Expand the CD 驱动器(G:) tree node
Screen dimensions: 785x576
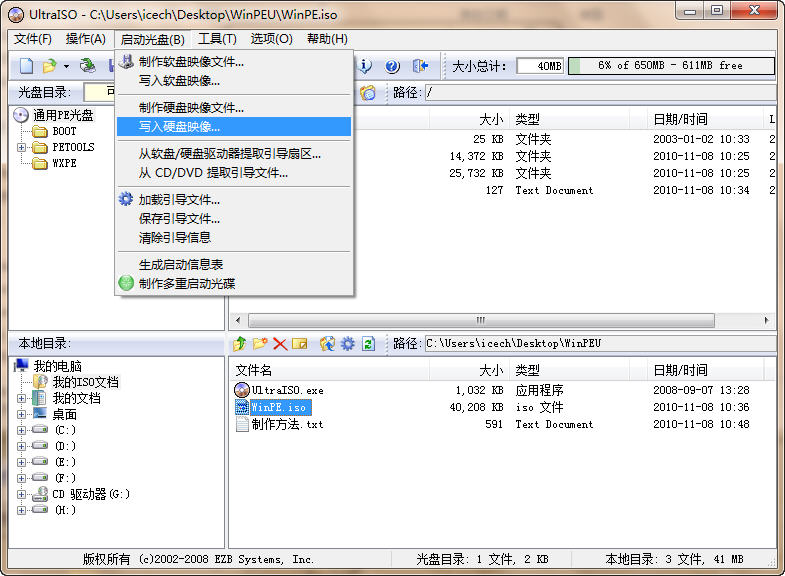(22, 494)
